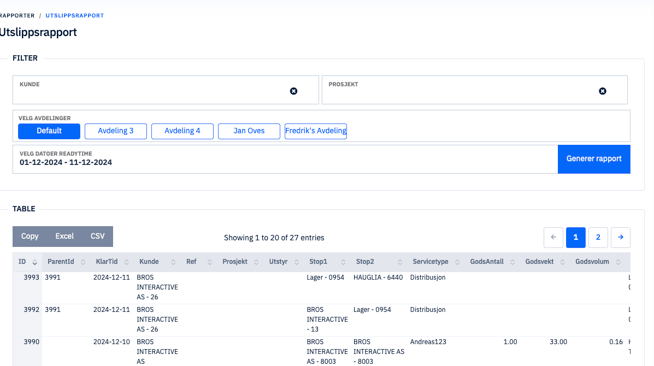Click ParentId 3991 in row 3992

pyautogui.click(x=53, y=309)
